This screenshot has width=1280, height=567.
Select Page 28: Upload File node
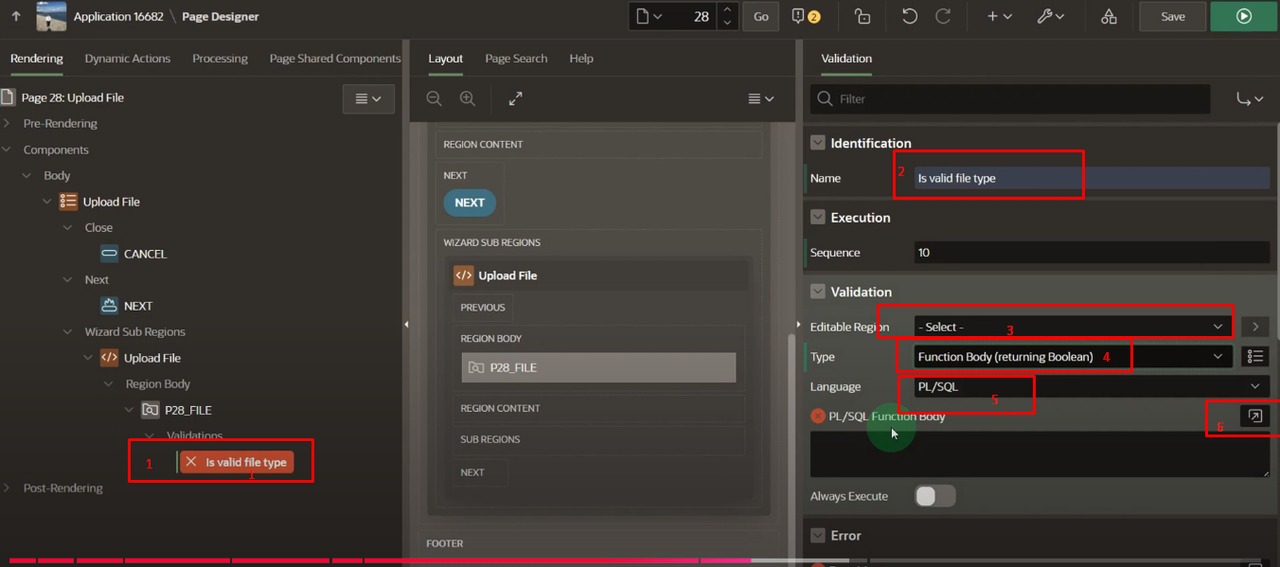(73, 98)
